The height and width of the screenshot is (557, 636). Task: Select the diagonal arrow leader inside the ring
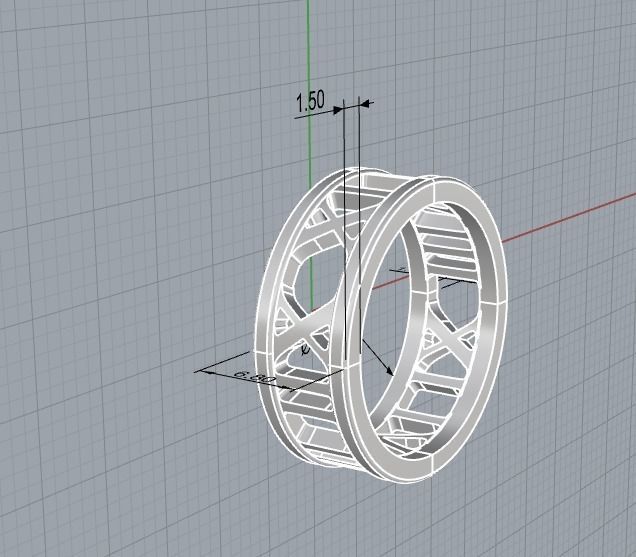pyautogui.click(x=377, y=357)
